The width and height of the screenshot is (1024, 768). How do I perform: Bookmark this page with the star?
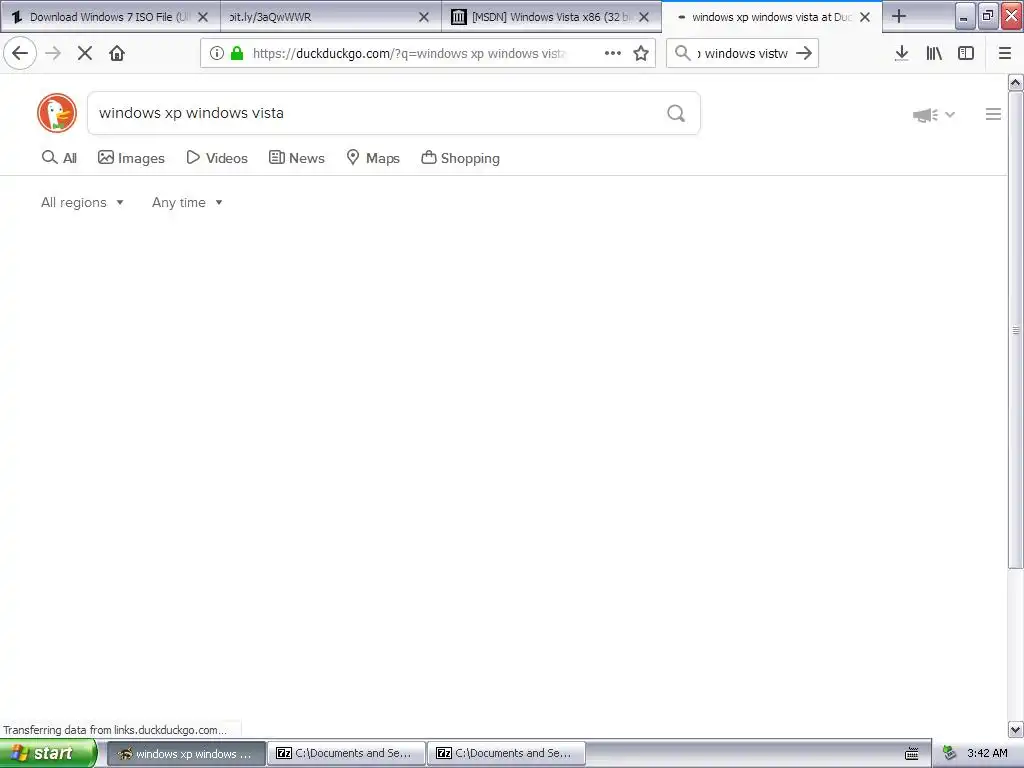[641, 53]
